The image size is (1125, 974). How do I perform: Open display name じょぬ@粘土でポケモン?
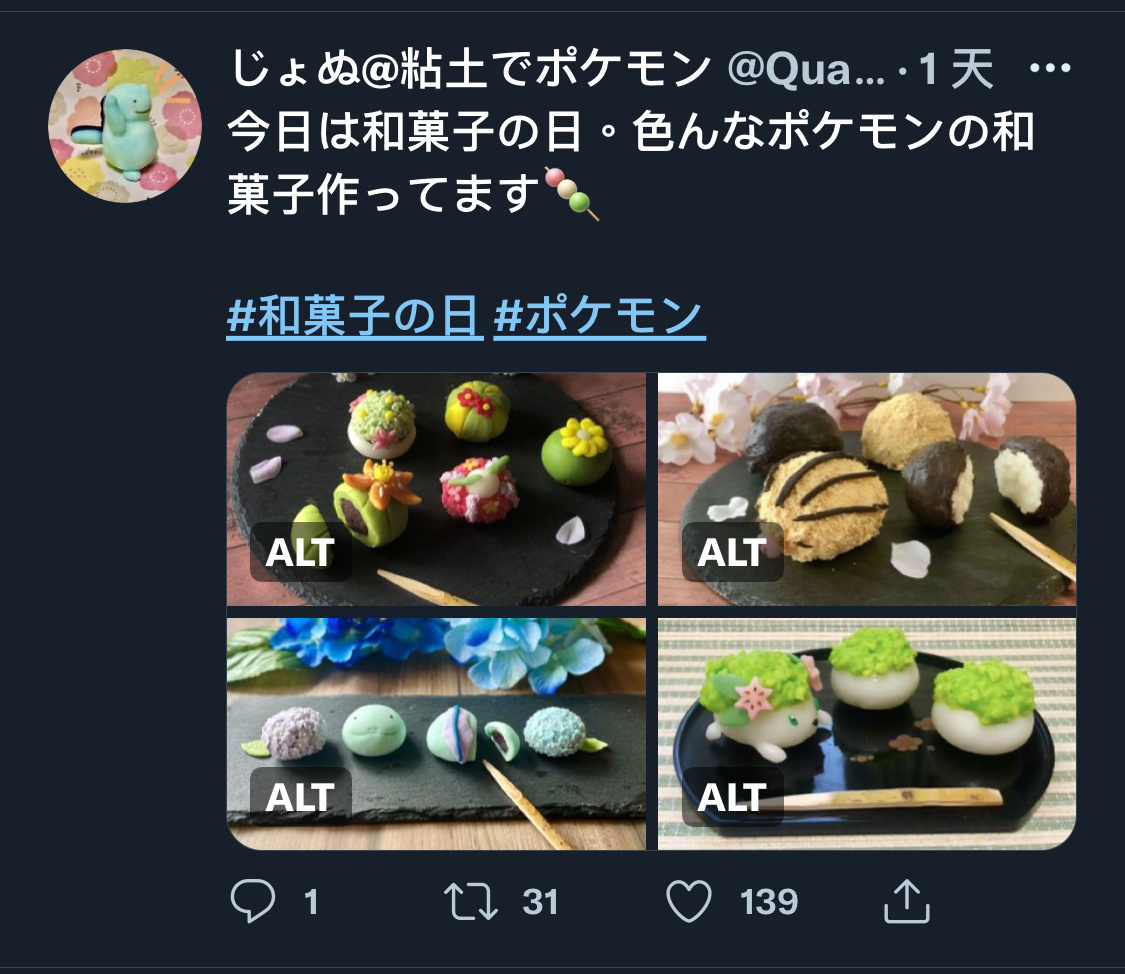pyautogui.click(x=471, y=70)
